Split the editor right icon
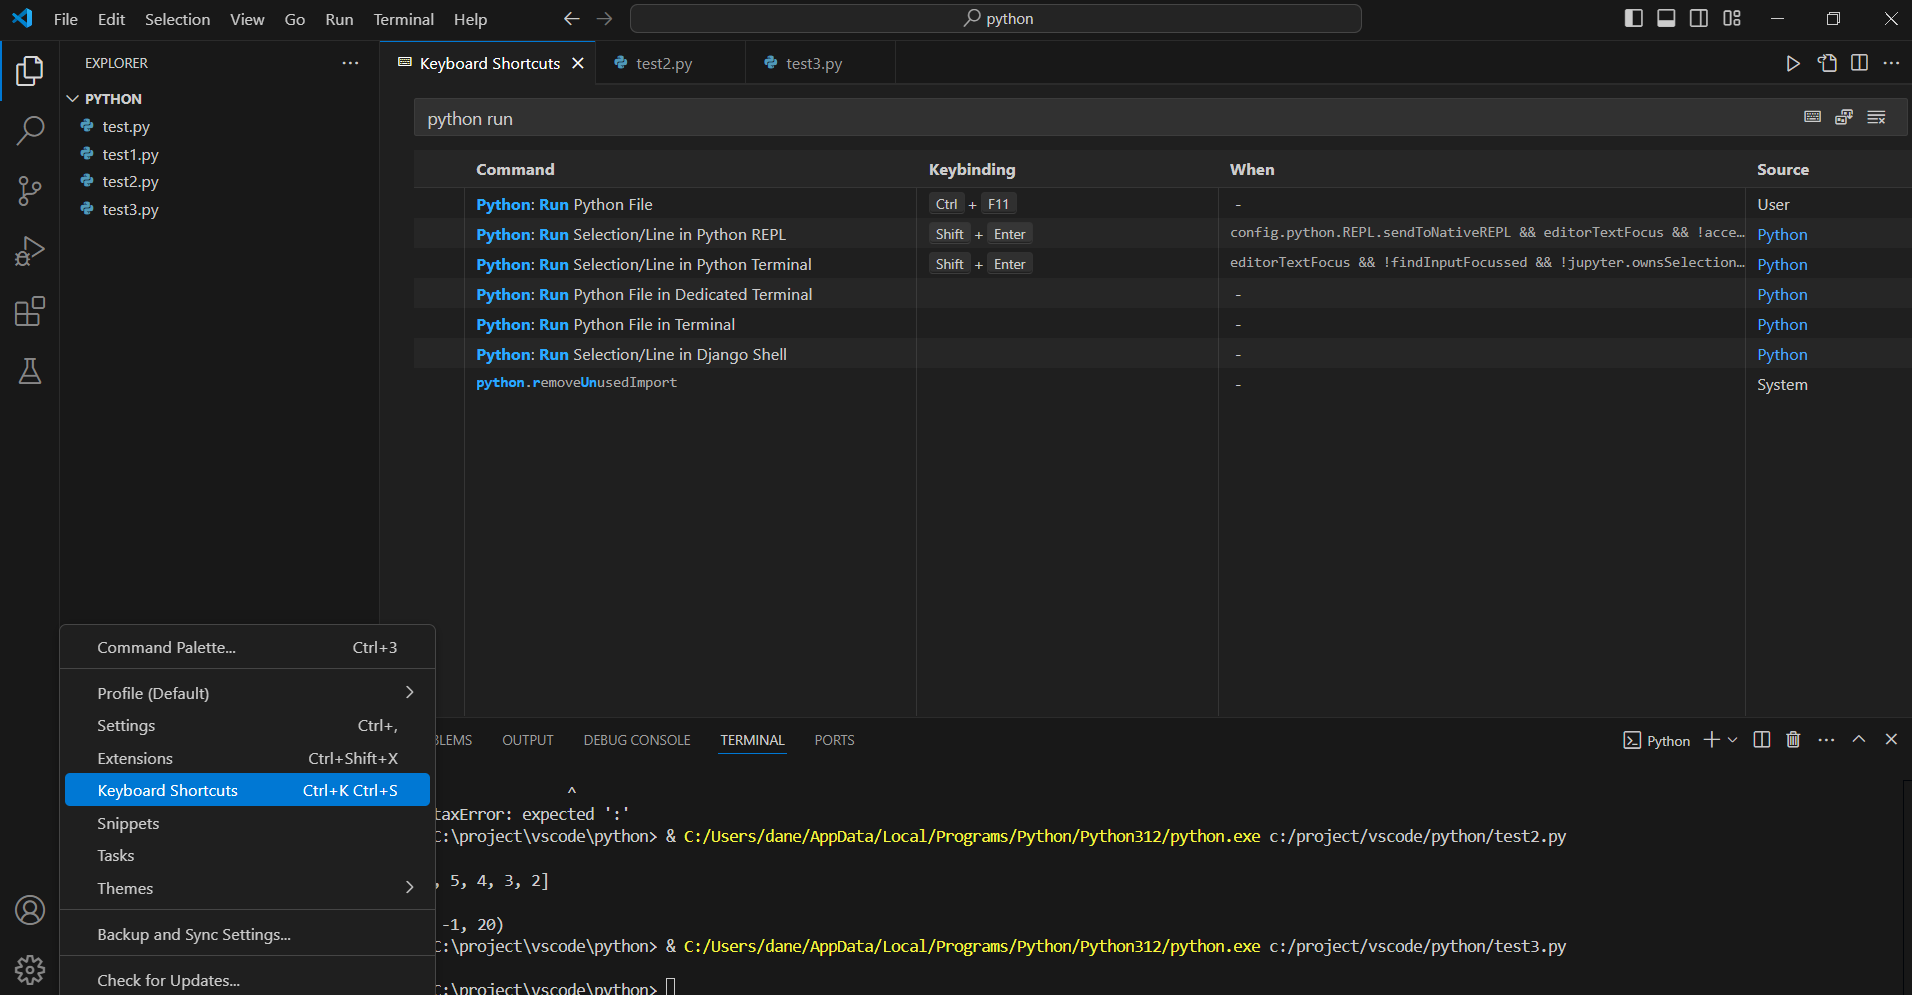1912x995 pixels. (1859, 63)
